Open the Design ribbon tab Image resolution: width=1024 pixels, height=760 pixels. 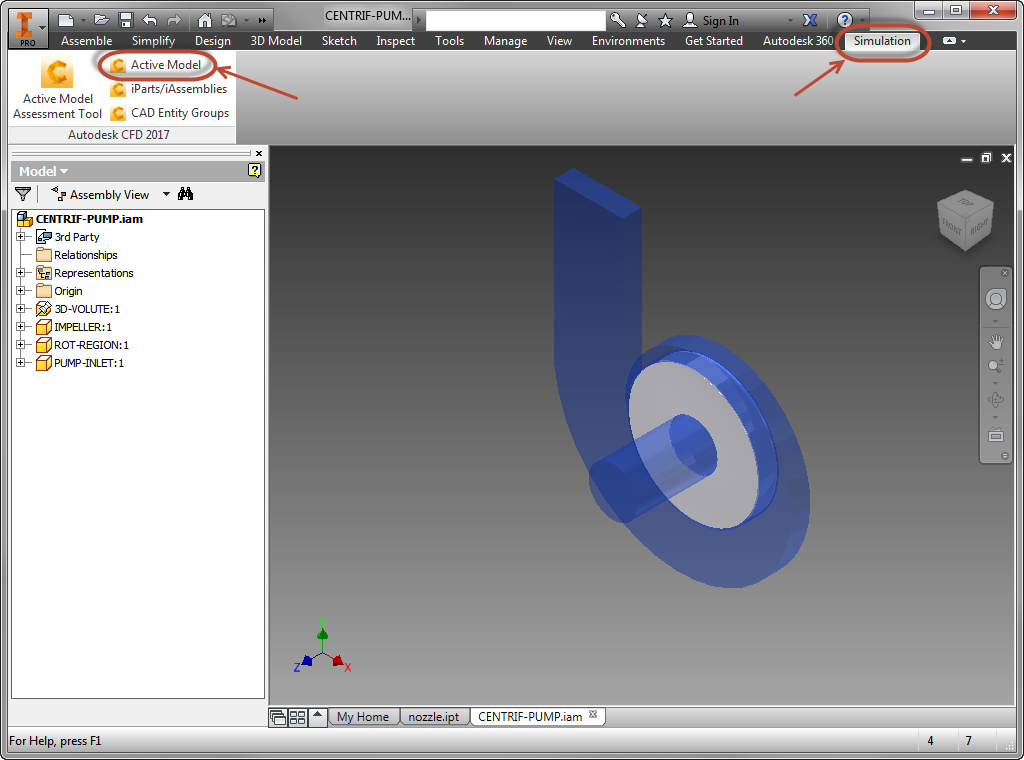click(x=213, y=40)
